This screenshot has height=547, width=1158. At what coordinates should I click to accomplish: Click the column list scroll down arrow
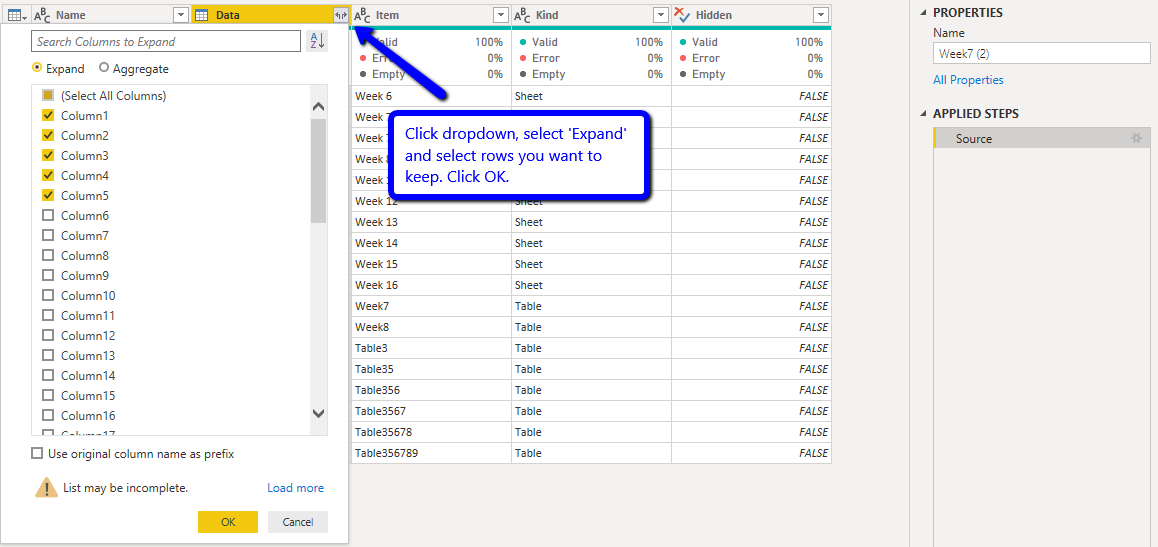click(x=318, y=414)
